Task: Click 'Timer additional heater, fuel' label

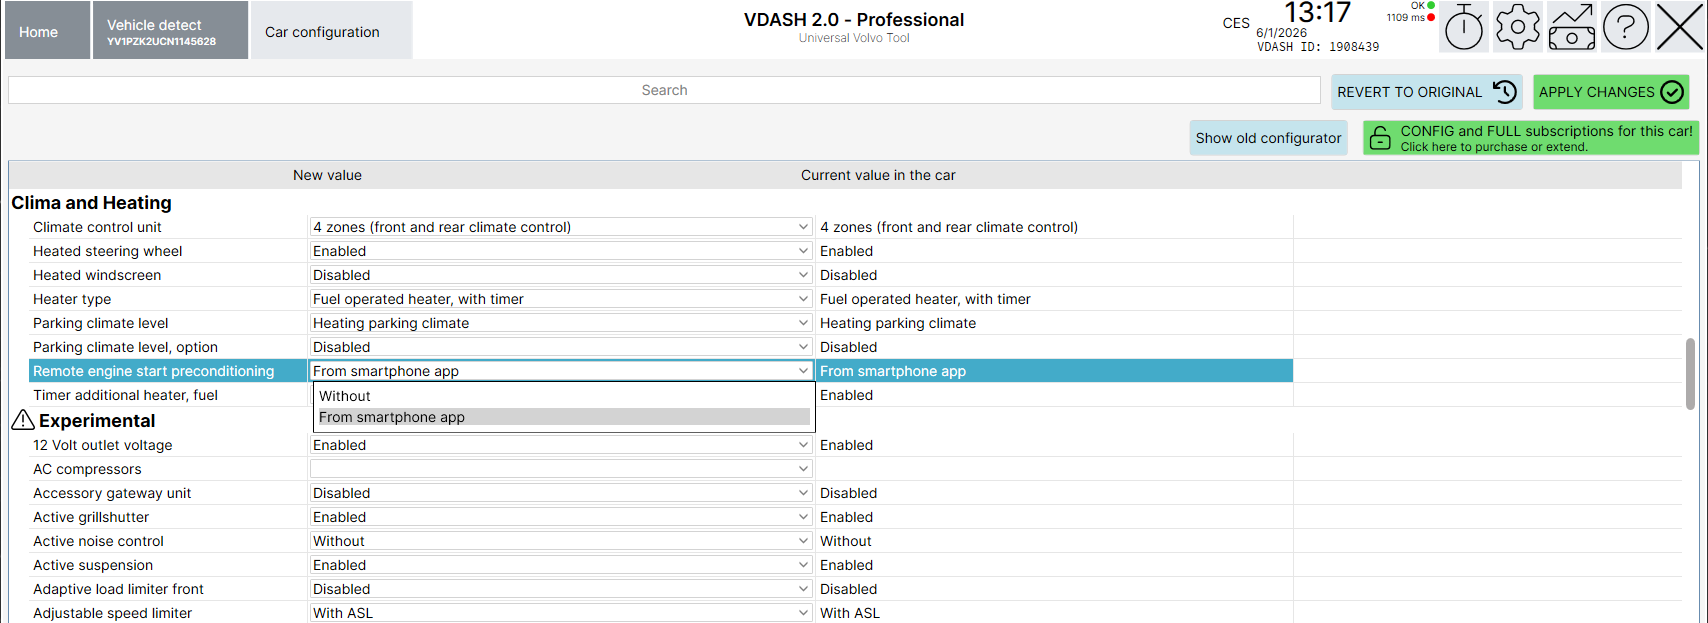Action: click(x=125, y=395)
